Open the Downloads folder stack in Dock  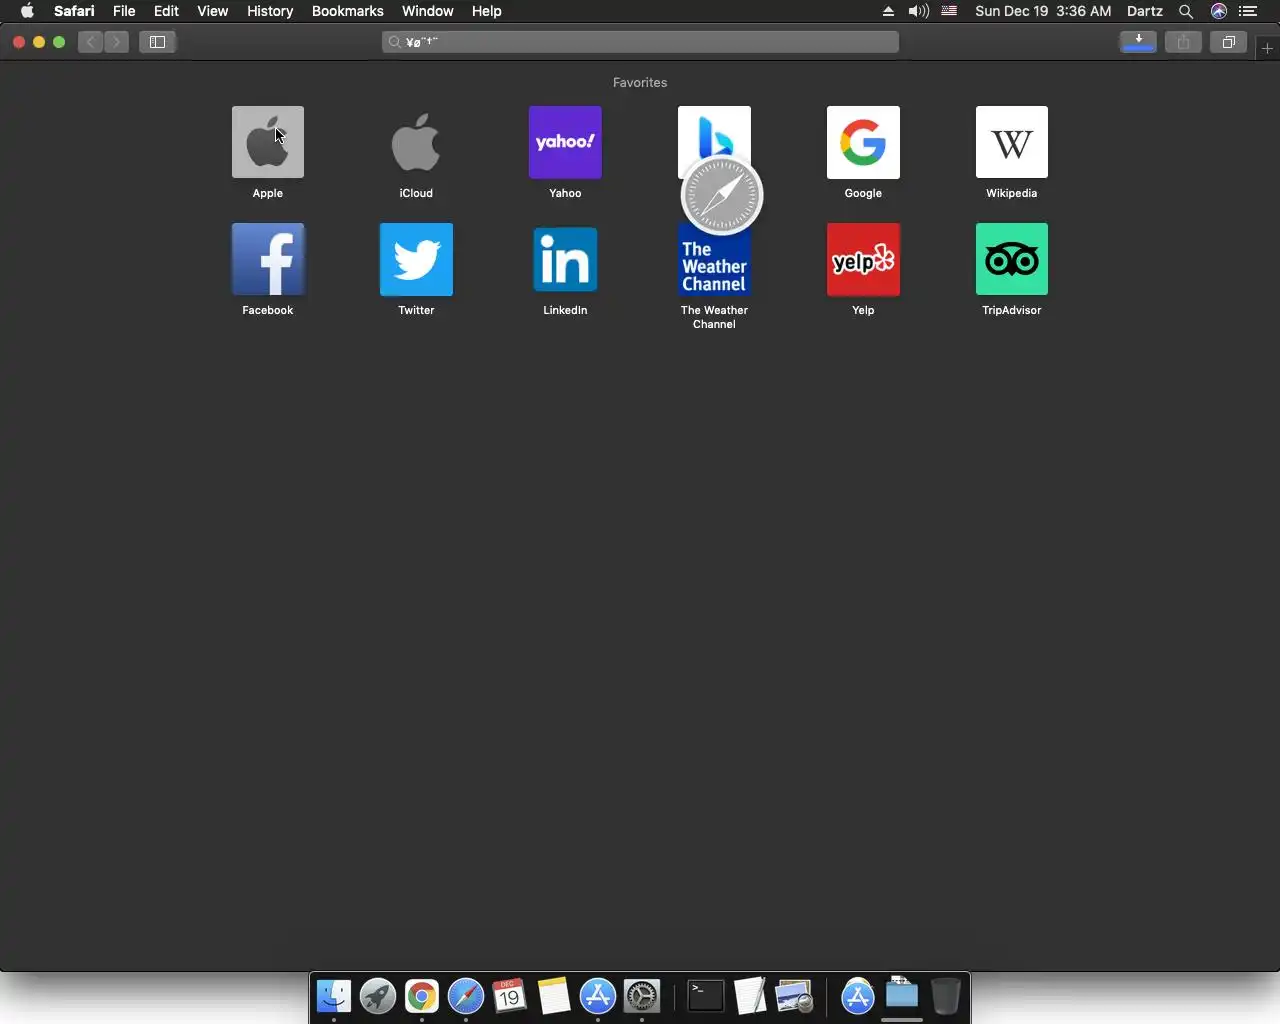902,994
